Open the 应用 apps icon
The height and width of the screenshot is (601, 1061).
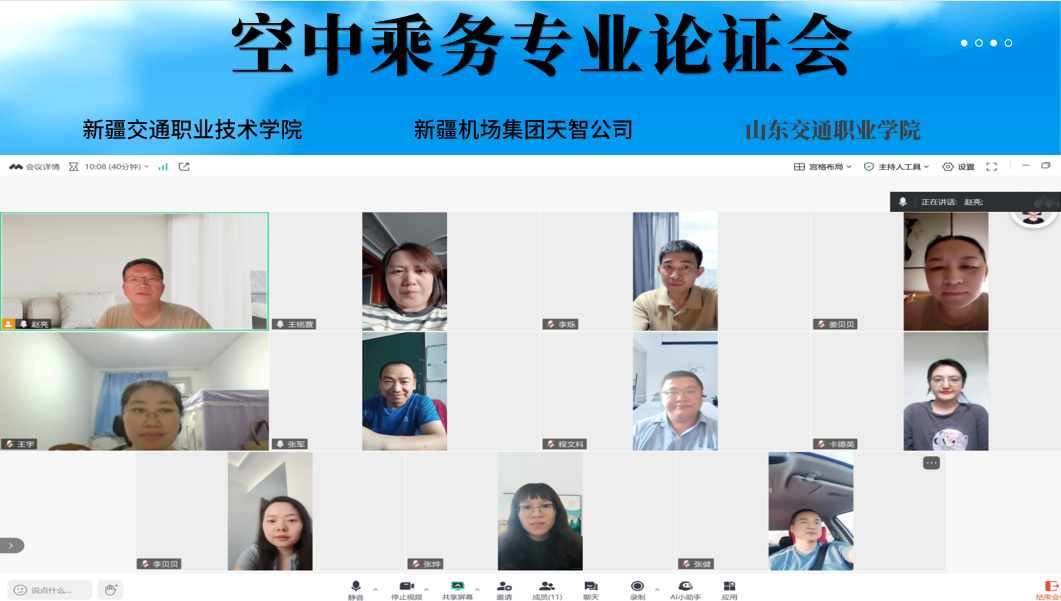tap(729, 589)
